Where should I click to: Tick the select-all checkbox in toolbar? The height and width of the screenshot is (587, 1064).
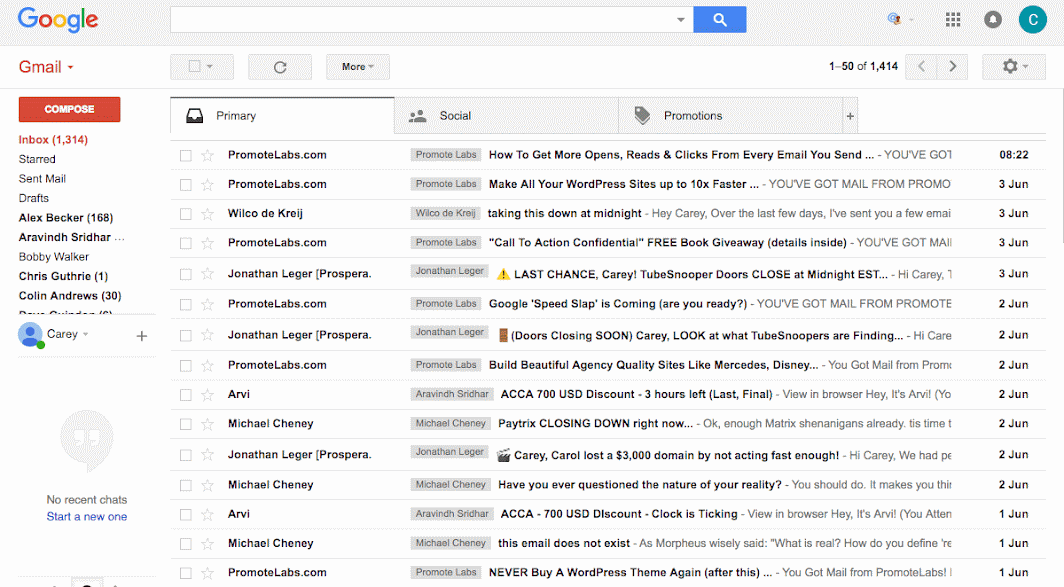tap(195, 66)
